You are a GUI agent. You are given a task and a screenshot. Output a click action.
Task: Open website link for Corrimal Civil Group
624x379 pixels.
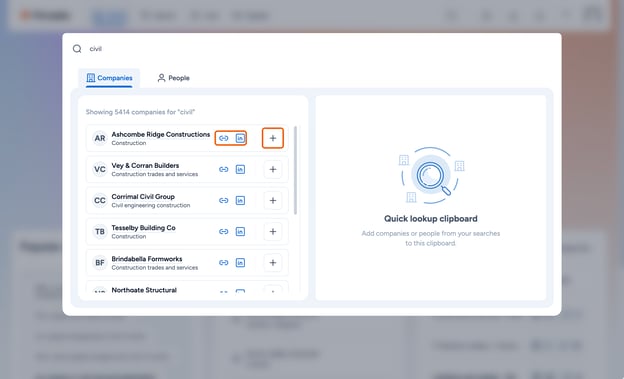point(224,200)
